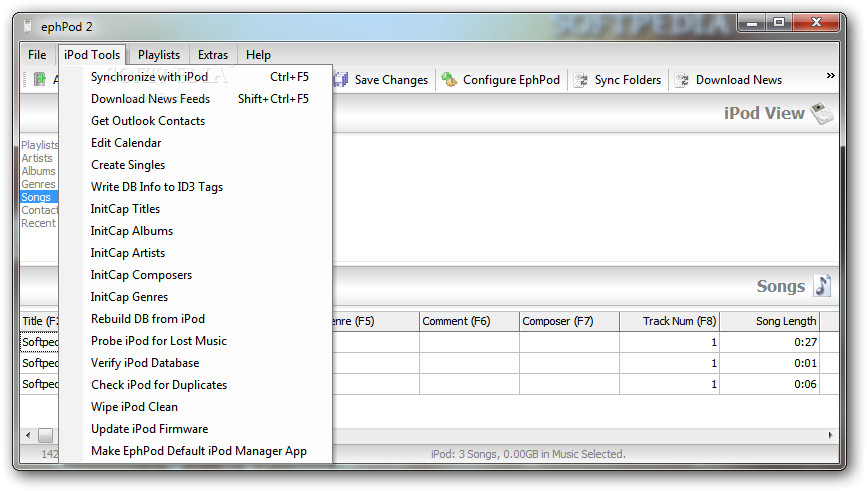Viewport: 867px width, 491px height.
Task: Open the Playlists menu
Action: click(x=159, y=55)
